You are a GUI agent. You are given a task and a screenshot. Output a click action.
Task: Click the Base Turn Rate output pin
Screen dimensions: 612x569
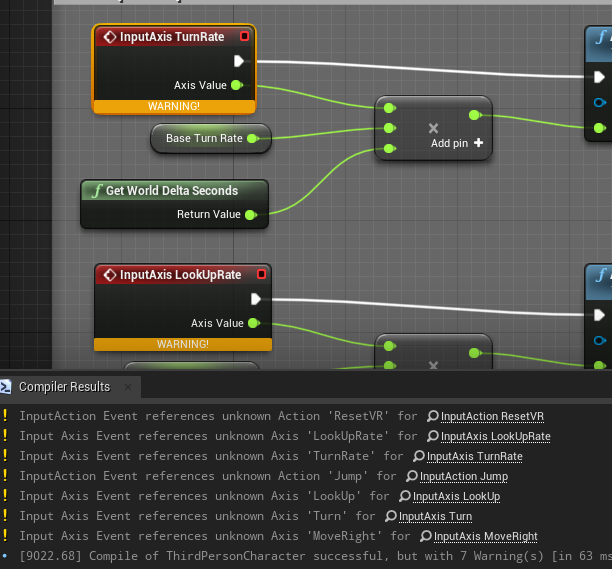(x=253, y=138)
